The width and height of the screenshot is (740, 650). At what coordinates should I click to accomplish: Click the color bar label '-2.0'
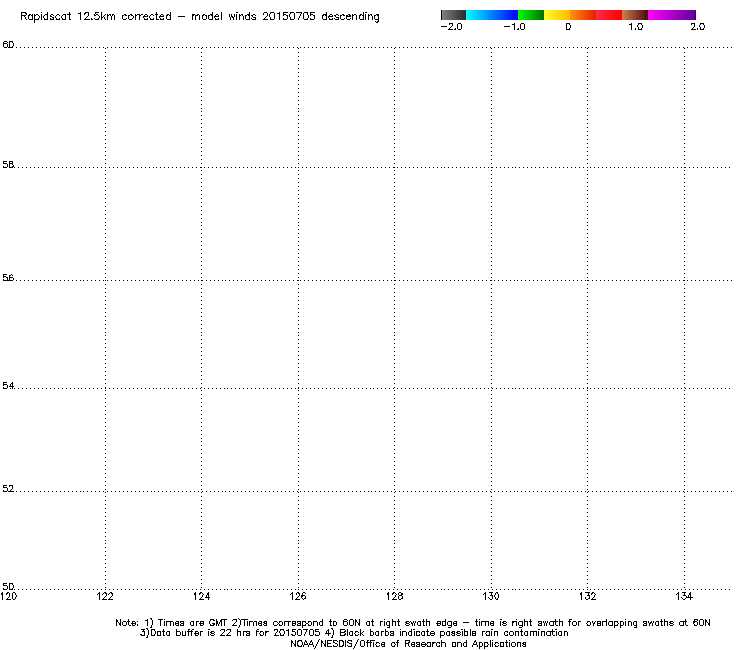[x=452, y=27]
